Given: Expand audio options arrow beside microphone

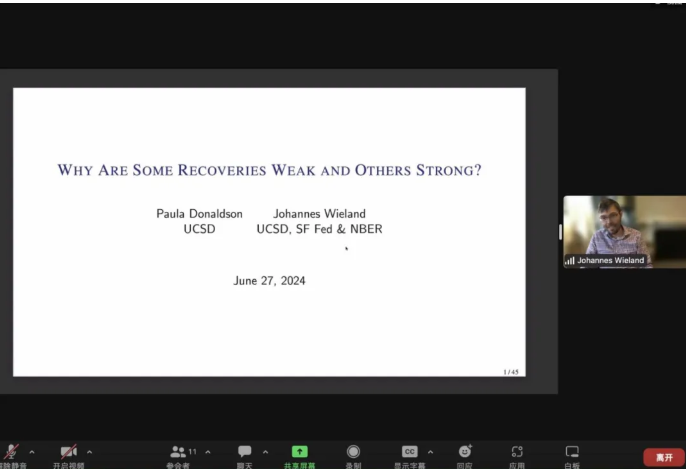Looking at the screenshot, I should [32, 452].
